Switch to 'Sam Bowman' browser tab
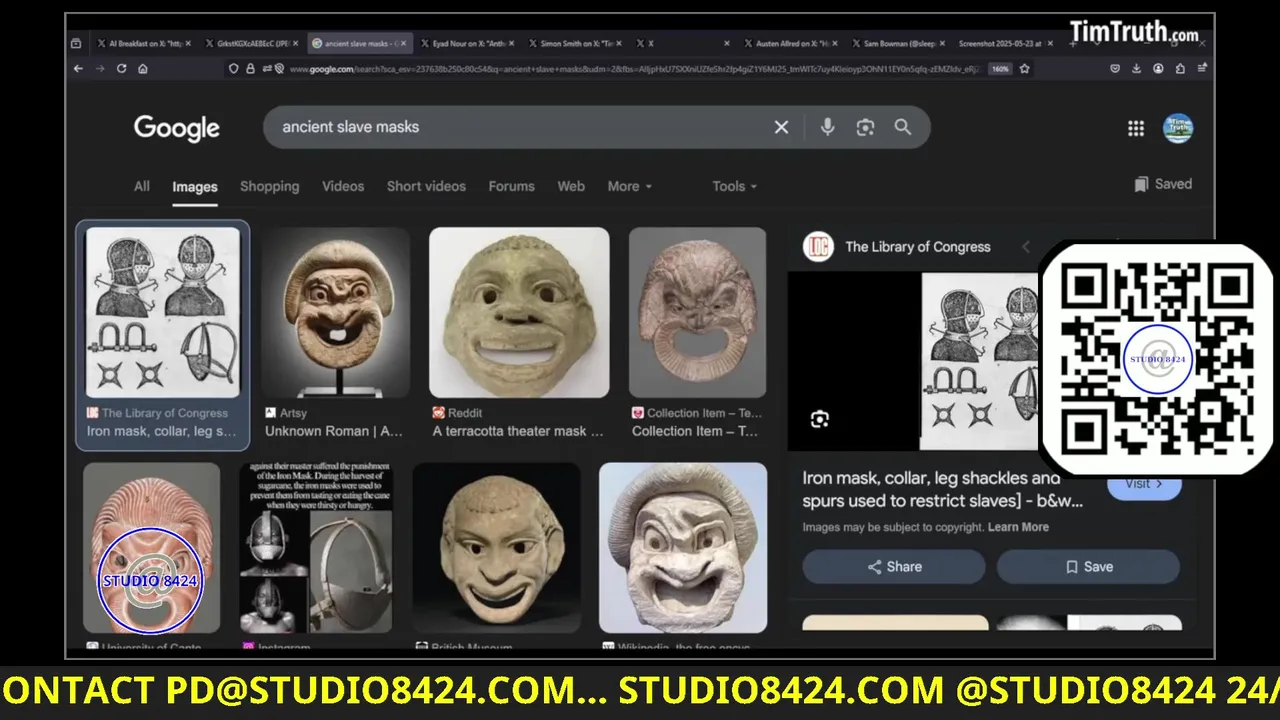 897,44
